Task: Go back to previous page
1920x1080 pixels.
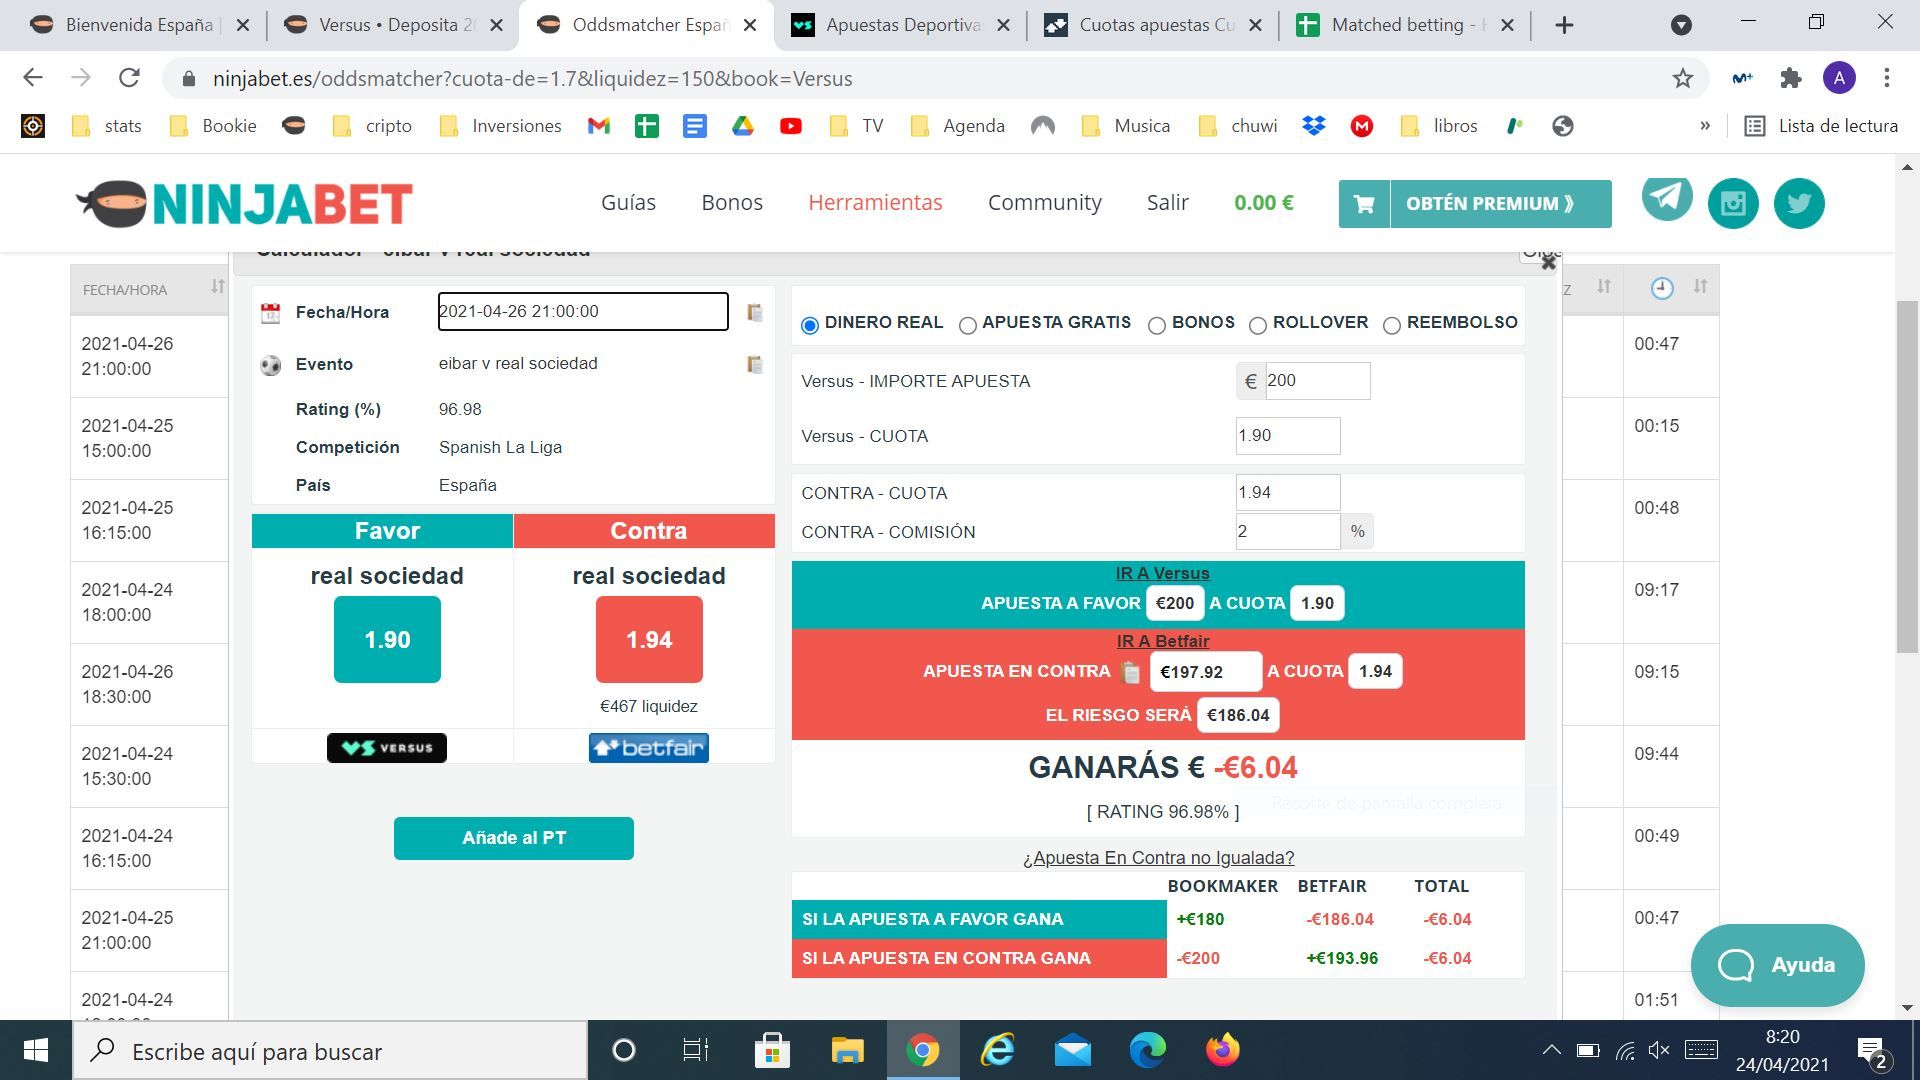Action: tap(33, 78)
